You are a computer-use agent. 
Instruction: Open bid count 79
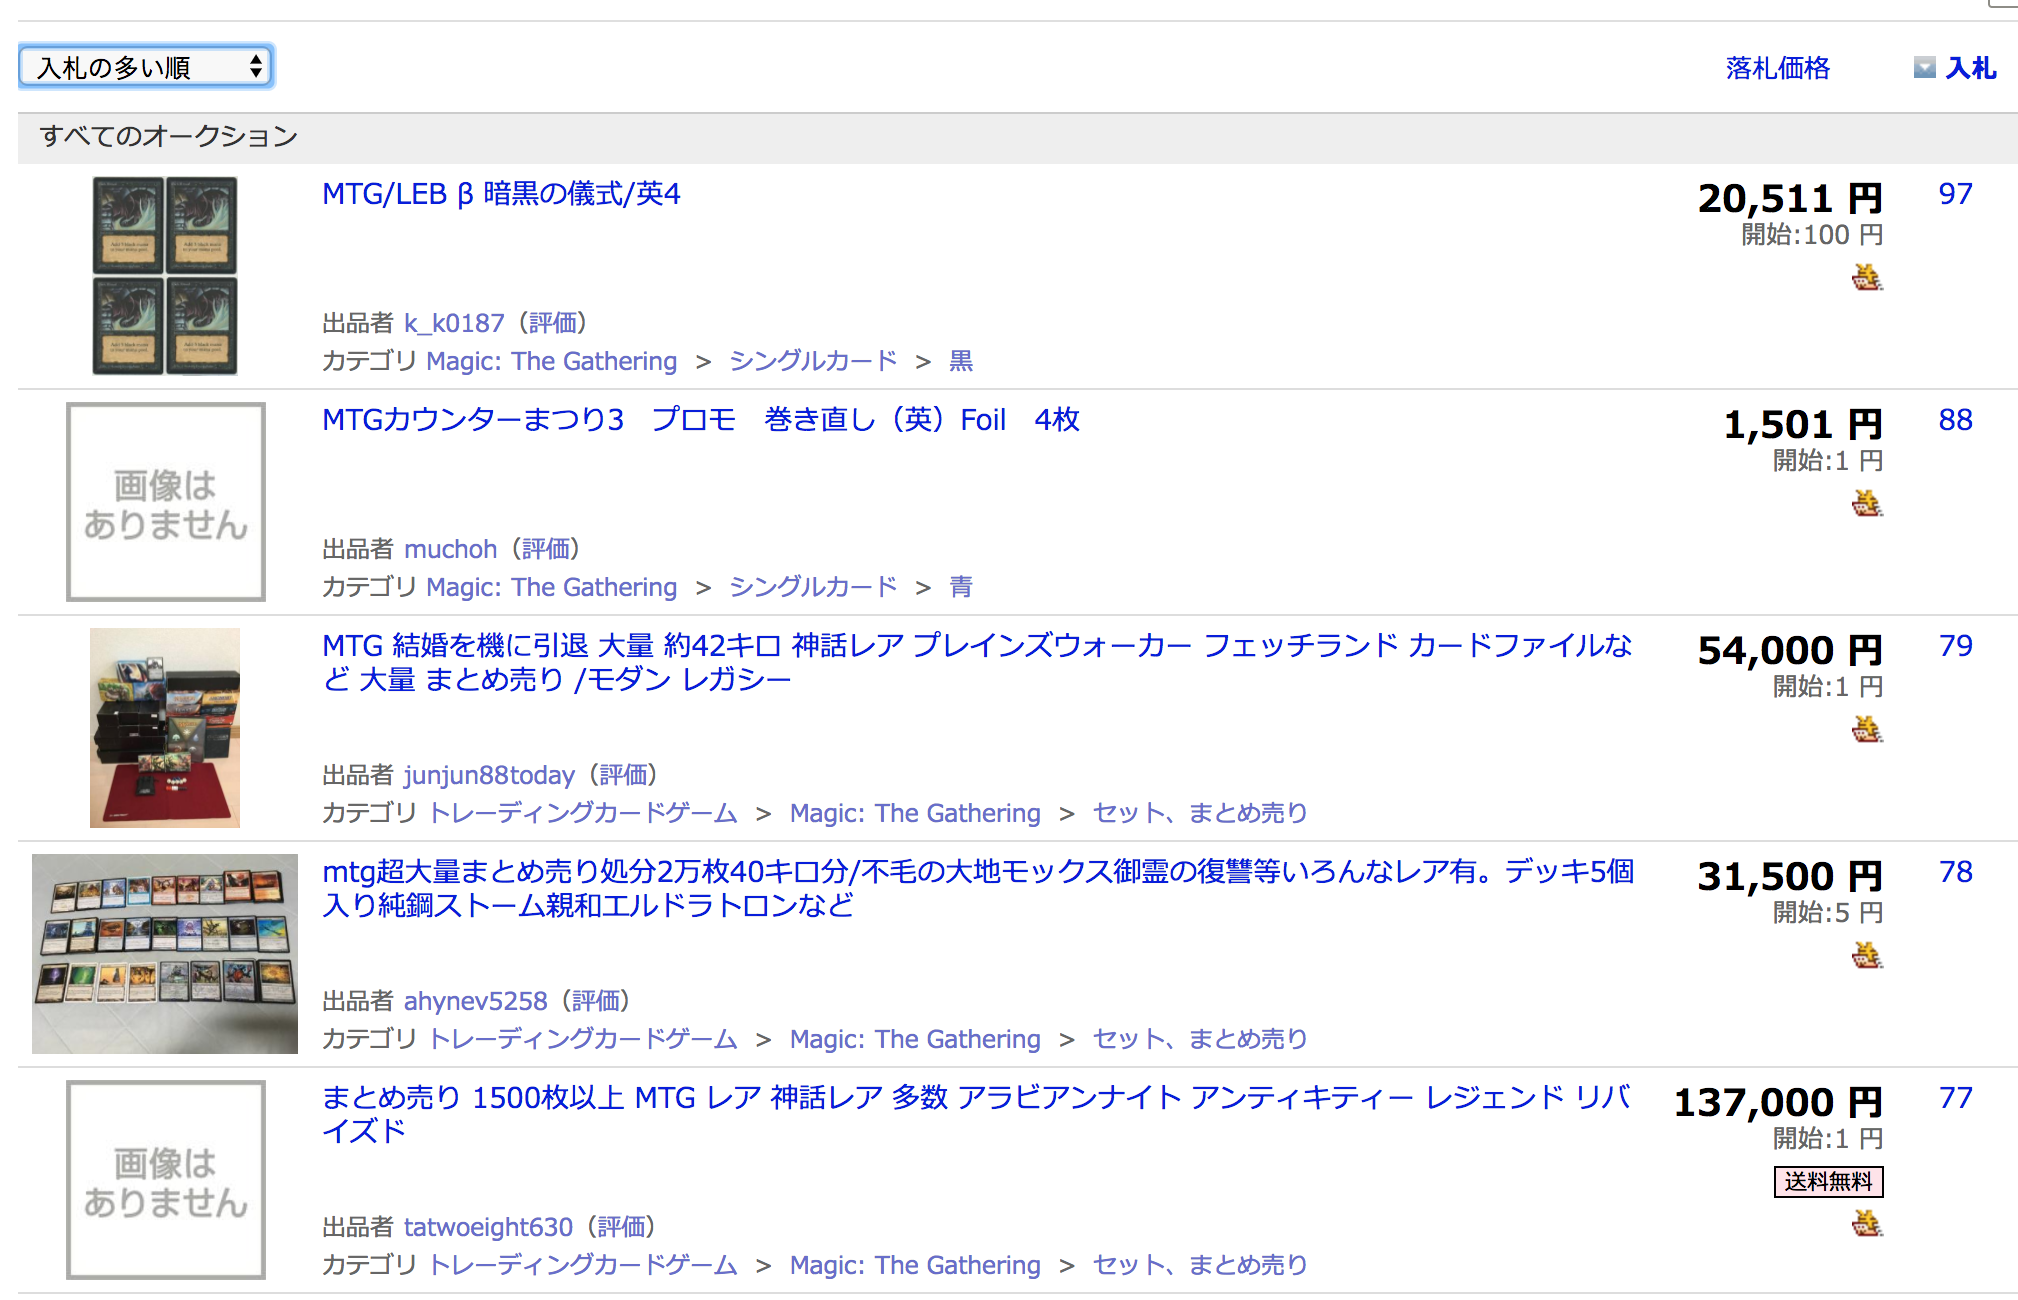1956,646
